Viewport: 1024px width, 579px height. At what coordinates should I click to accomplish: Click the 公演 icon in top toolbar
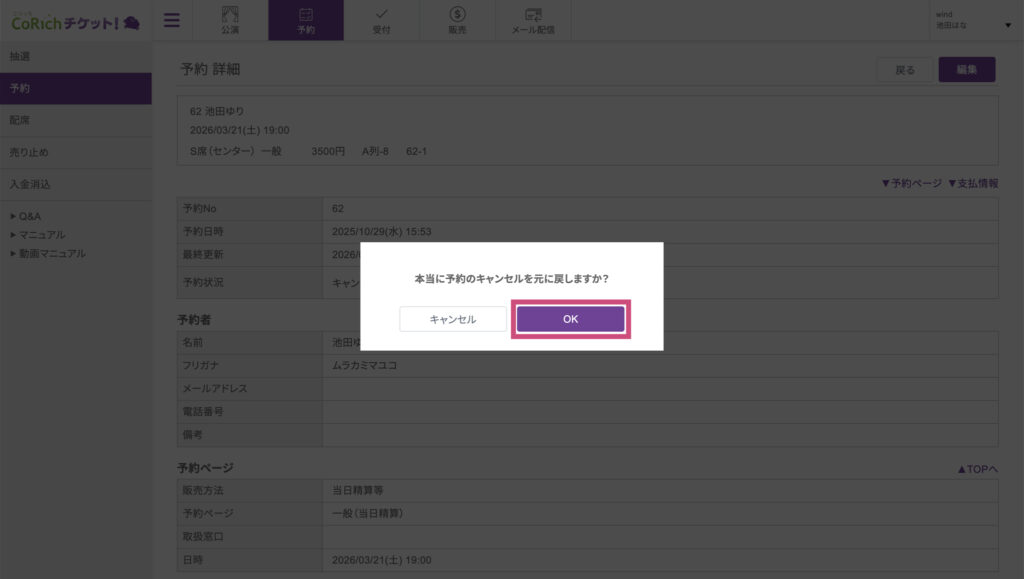(x=230, y=20)
